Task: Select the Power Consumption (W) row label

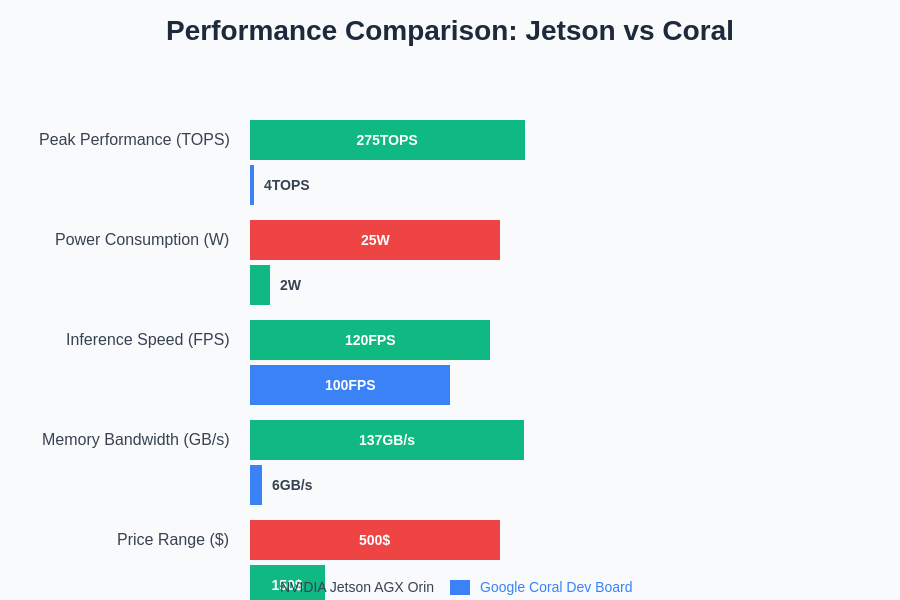Action: pyautogui.click(x=142, y=240)
